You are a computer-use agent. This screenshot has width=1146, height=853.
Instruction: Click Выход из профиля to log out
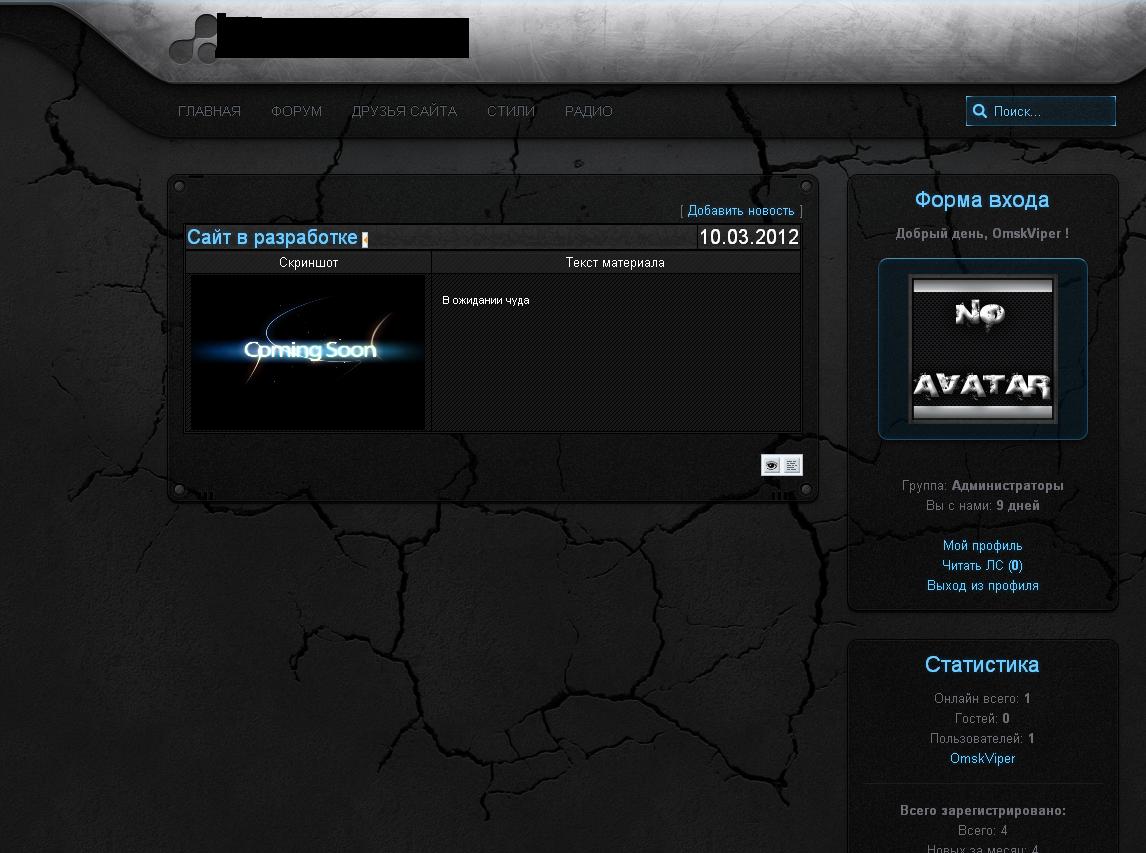(x=982, y=586)
